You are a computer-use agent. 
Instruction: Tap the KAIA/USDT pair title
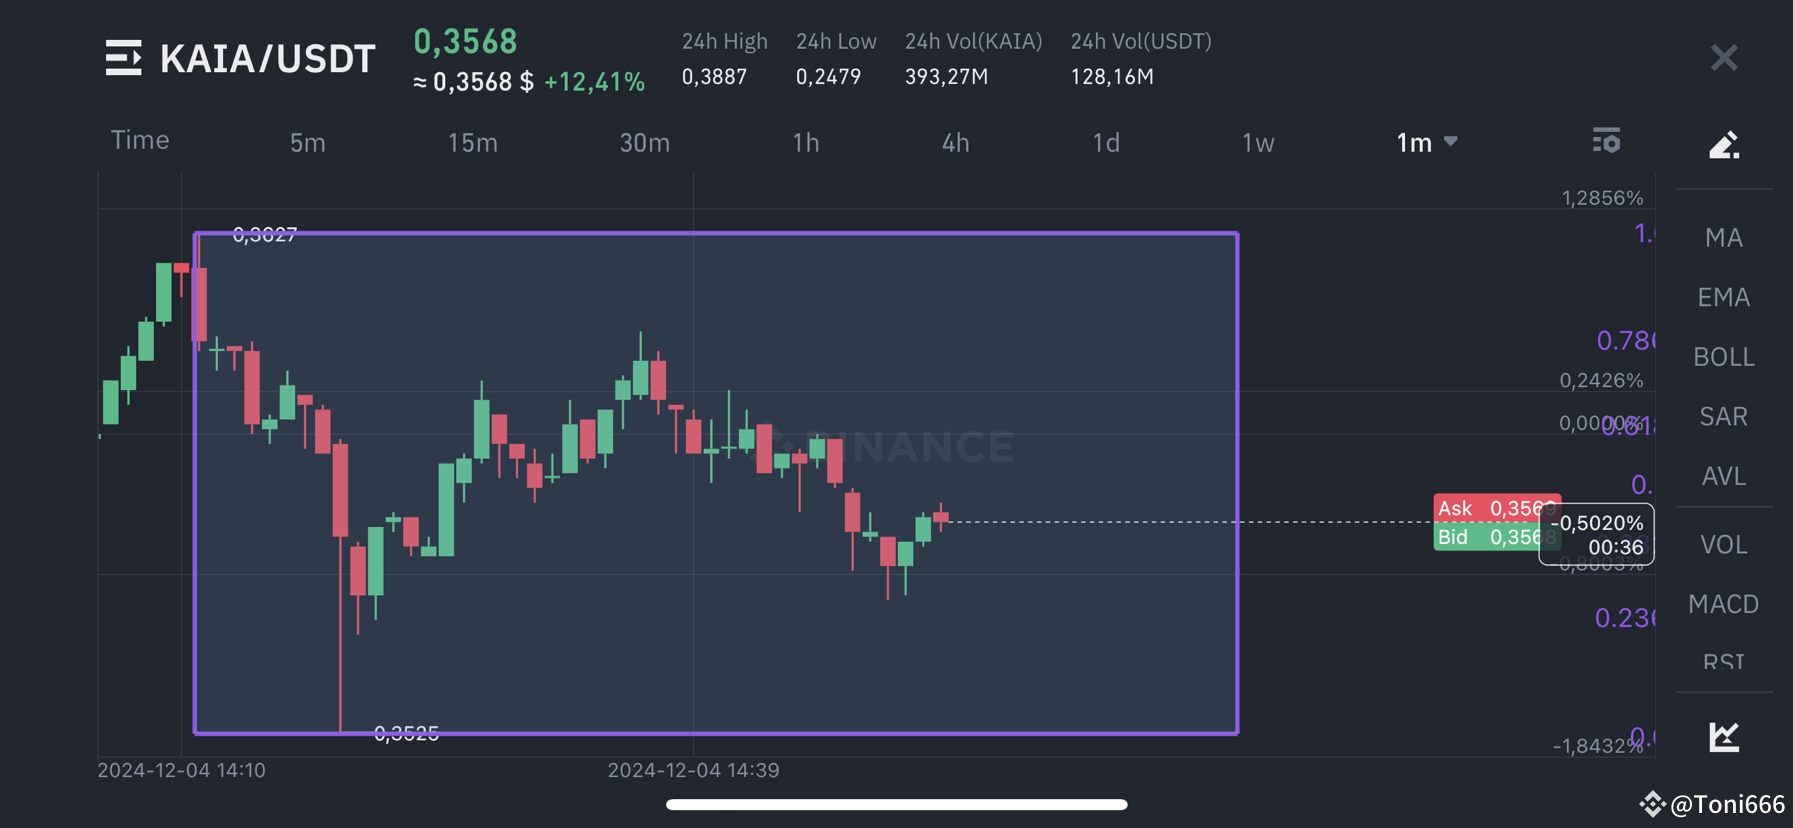point(268,59)
